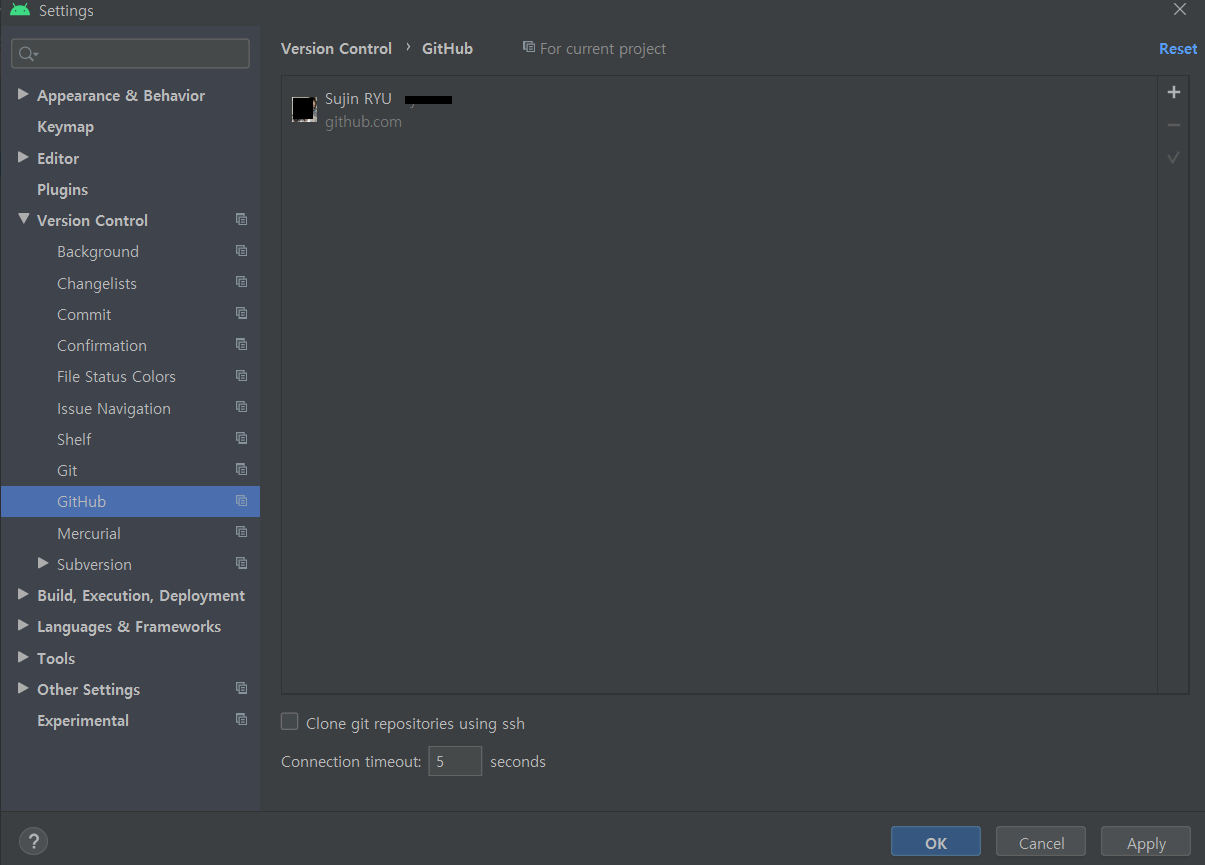Click the Connection timeout input field

(x=455, y=761)
